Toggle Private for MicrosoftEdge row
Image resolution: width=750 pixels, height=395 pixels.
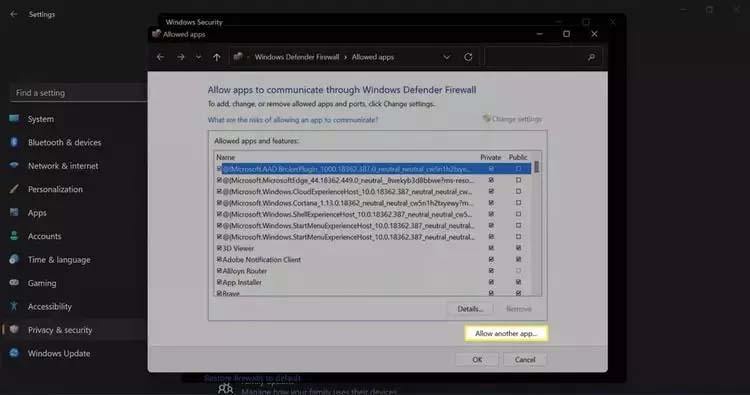click(491, 180)
